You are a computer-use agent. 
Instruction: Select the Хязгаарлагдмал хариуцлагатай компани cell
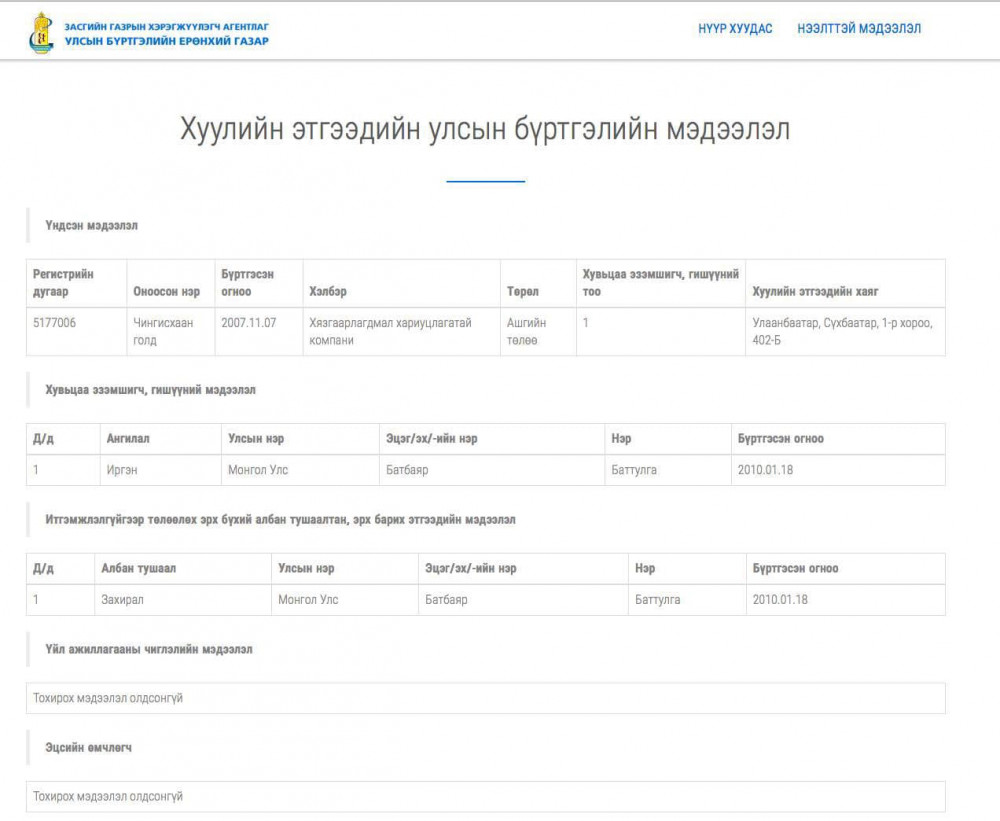(x=390, y=331)
